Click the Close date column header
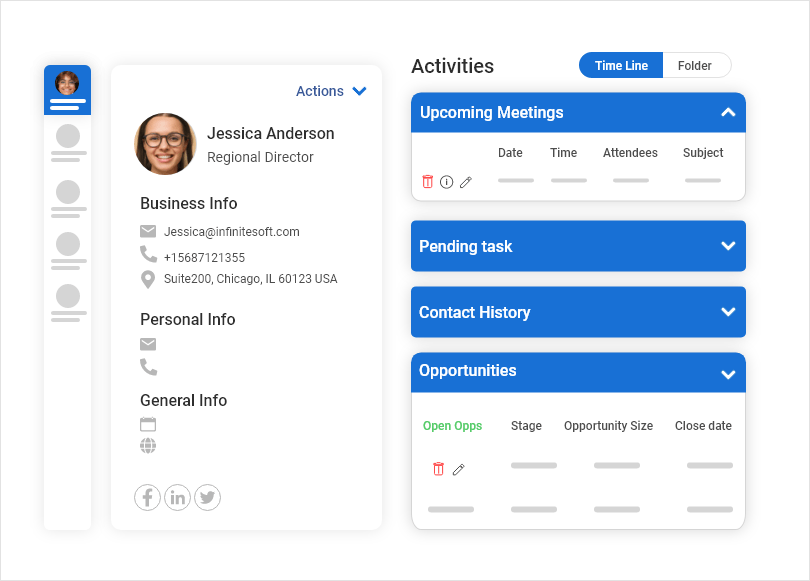The image size is (810, 581). click(703, 426)
